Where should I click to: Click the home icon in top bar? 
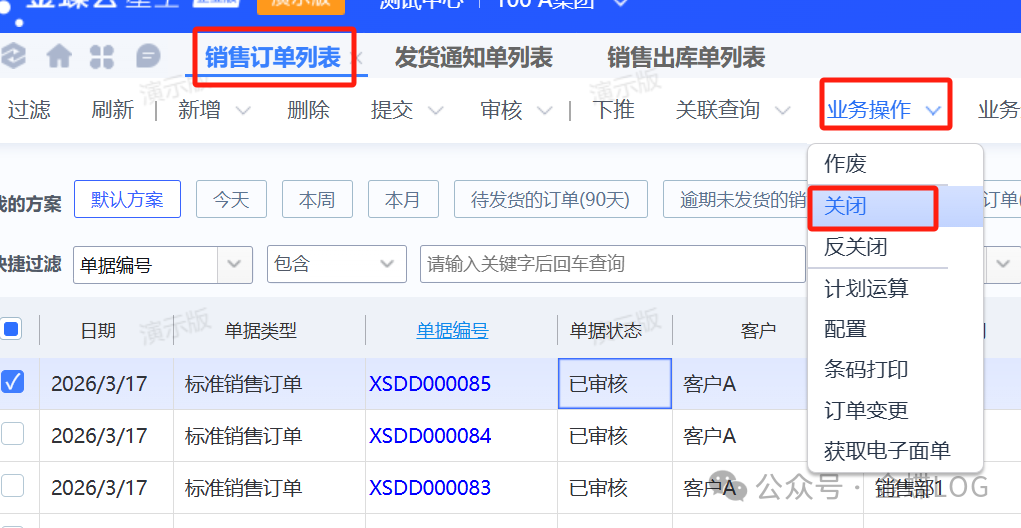(x=59, y=57)
